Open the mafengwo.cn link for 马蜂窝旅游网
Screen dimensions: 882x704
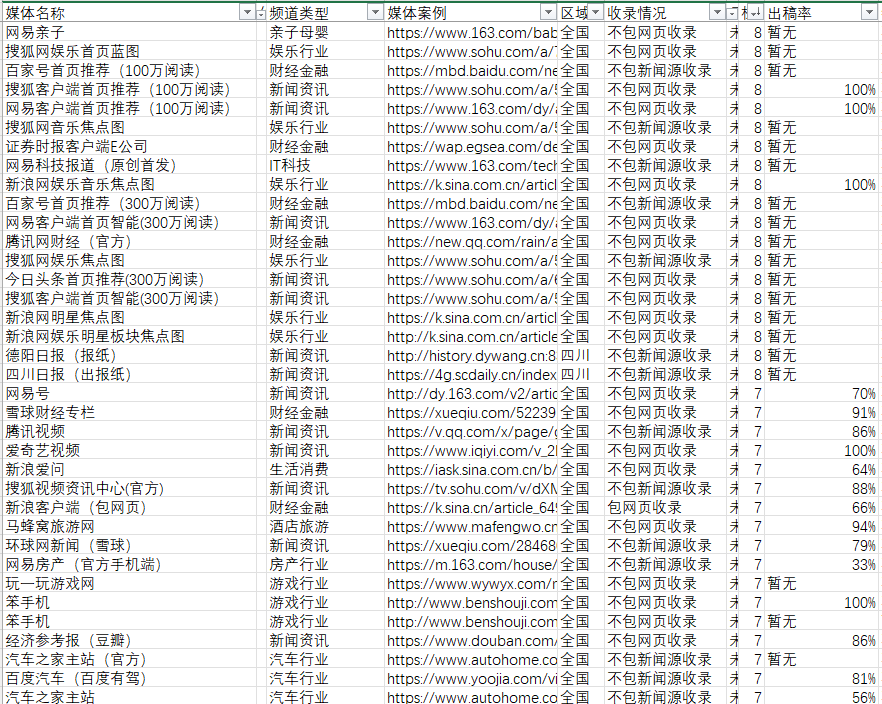[471, 527]
